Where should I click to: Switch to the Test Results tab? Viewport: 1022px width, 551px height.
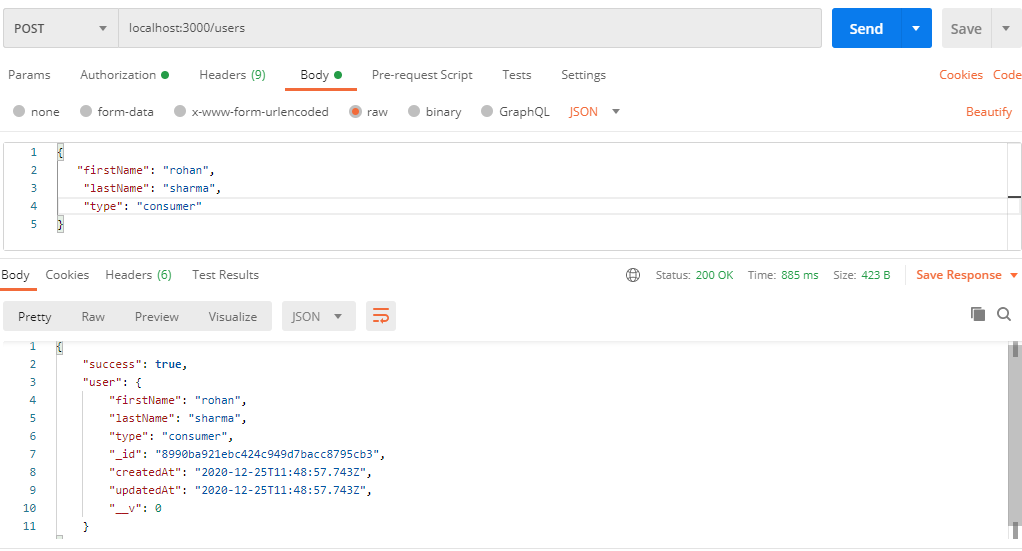[x=225, y=275]
